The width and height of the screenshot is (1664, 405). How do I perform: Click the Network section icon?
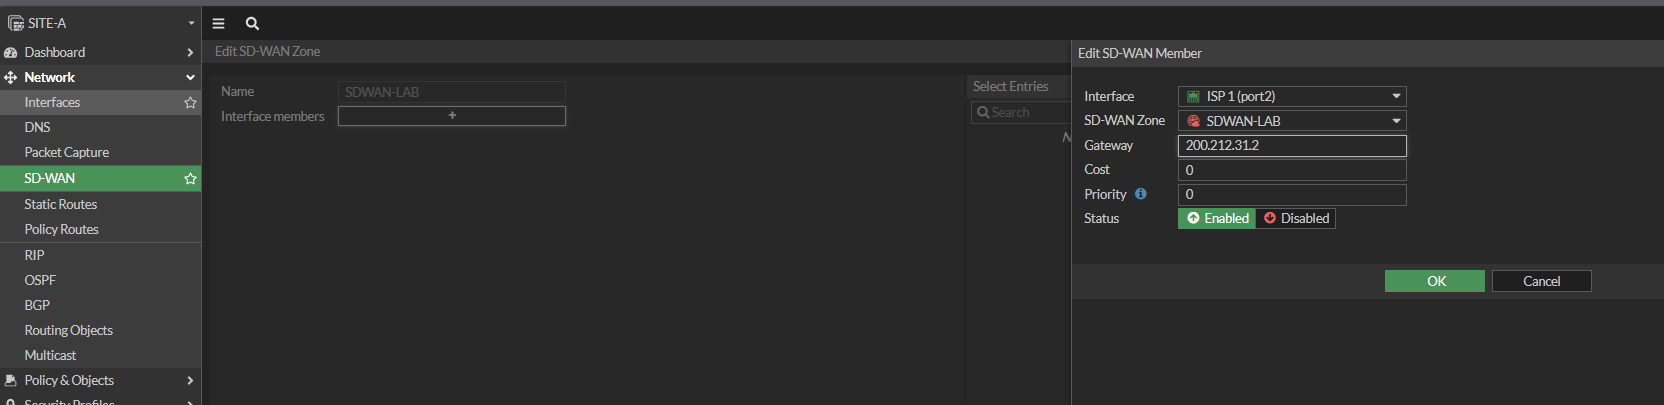click(11, 77)
